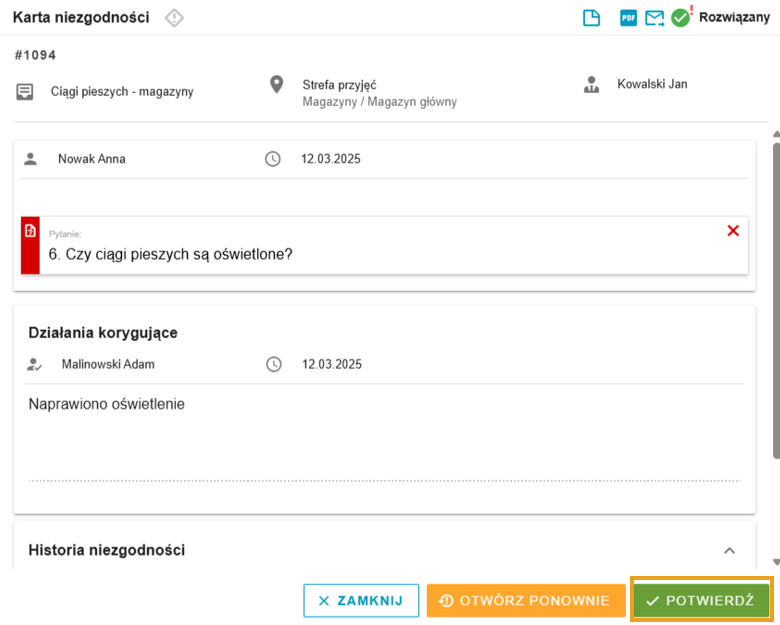Click the ZAMKNIJ button
Viewport: 780px width, 625px height.
[x=361, y=601]
